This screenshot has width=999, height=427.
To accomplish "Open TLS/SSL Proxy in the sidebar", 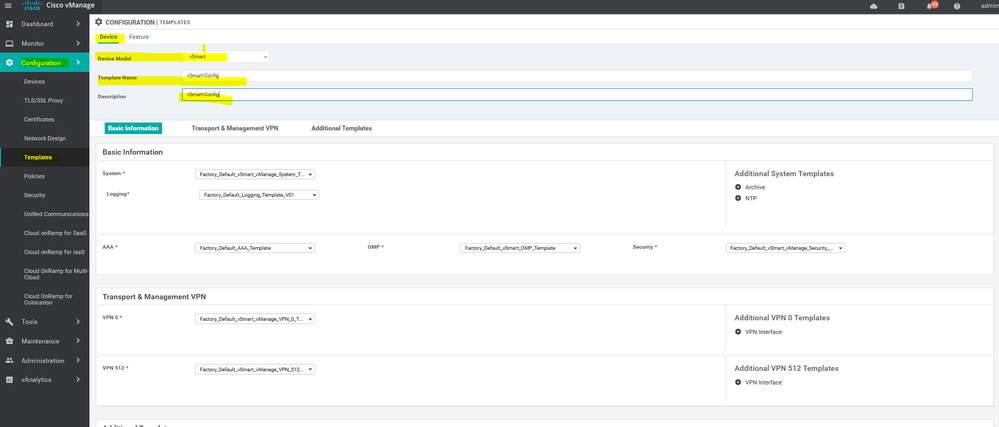I will (x=43, y=101).
